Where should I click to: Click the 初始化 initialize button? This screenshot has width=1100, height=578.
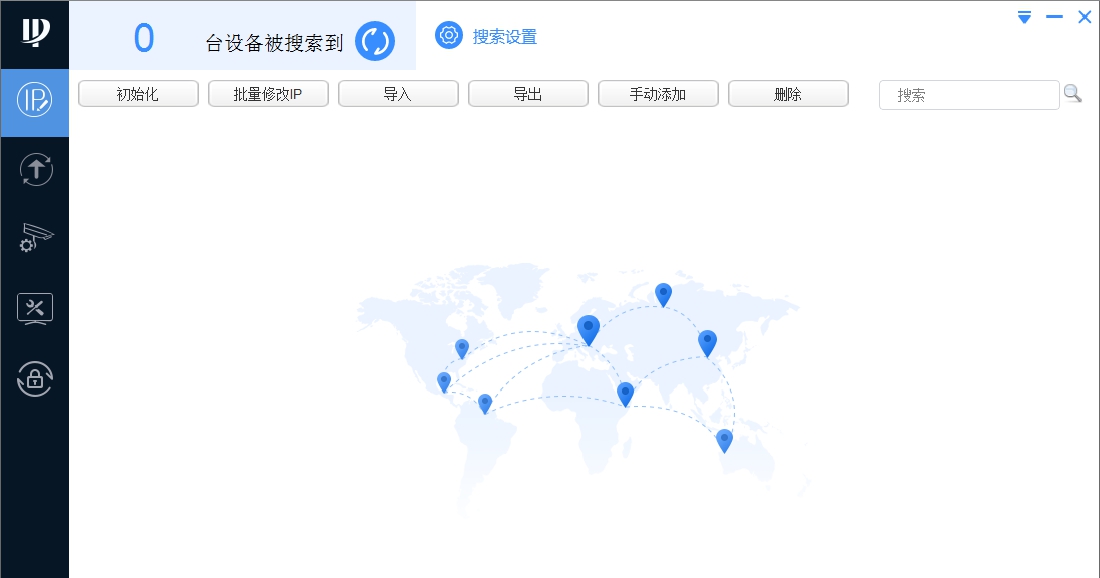[138, 93]
